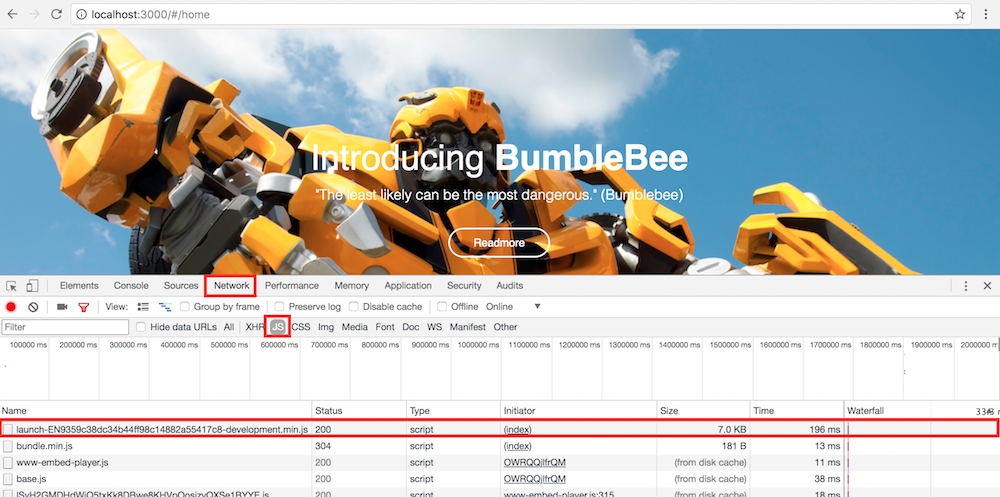Go to the Performance tab
1000x497 pixels.
coord(291,286)
